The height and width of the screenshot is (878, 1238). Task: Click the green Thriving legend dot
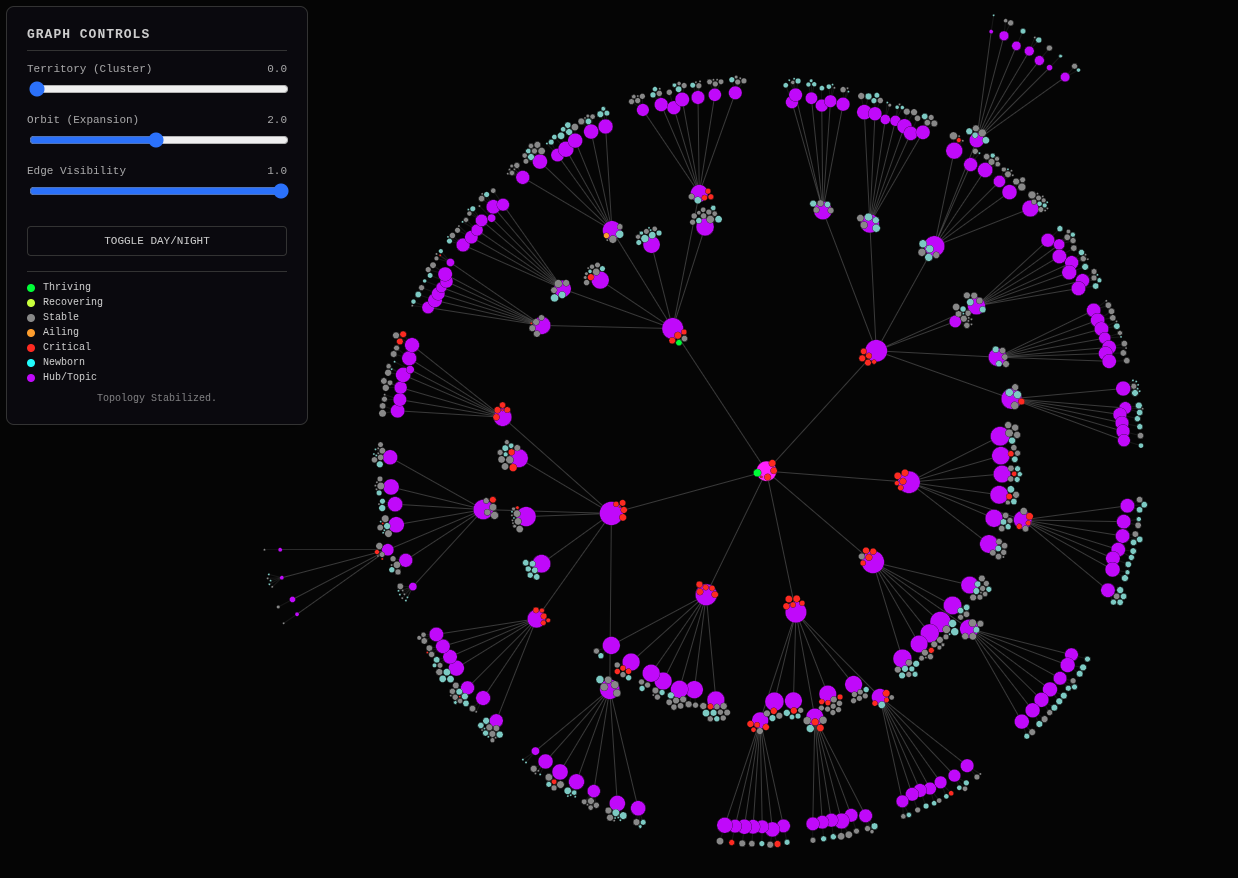(x=31, y=288)
